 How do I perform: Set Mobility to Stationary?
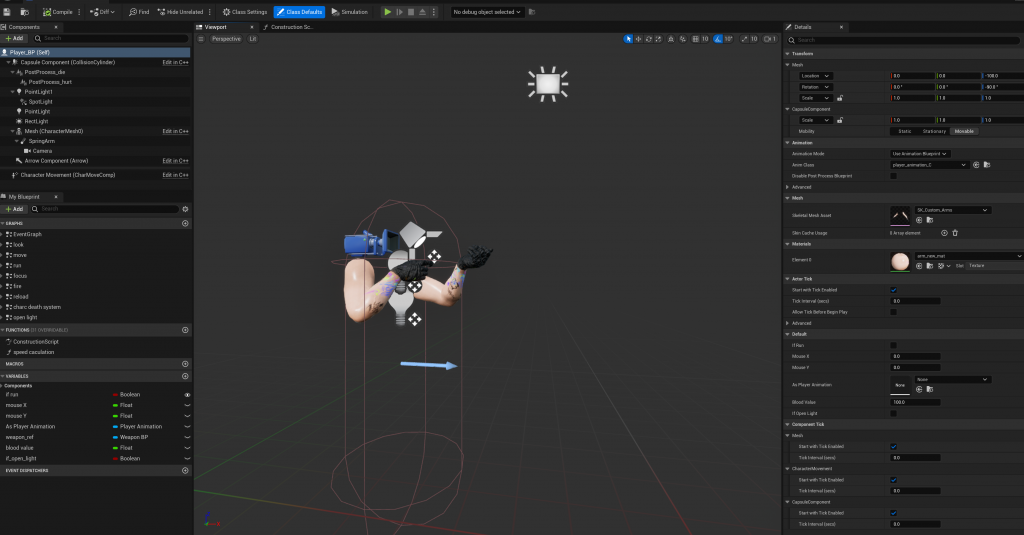point(934,131)
